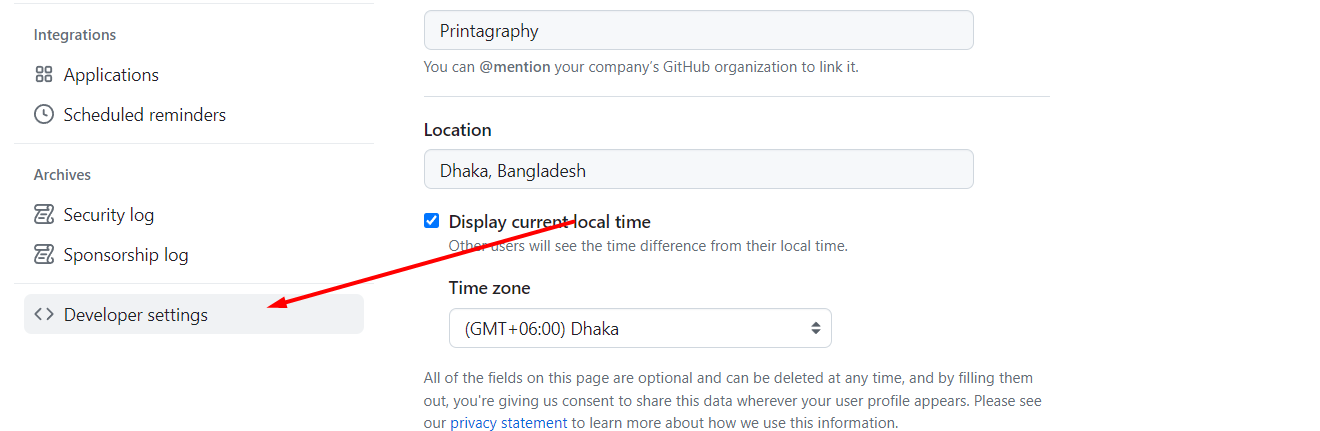
Task: Open Developer settings in the sidebar
Action: pos(194,314)
